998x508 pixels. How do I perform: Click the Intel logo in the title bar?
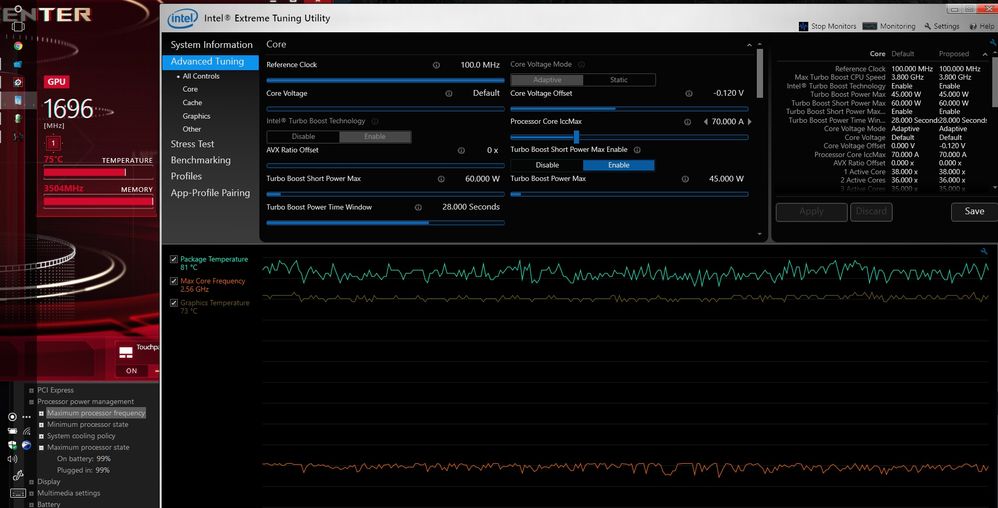pos(183,18)
